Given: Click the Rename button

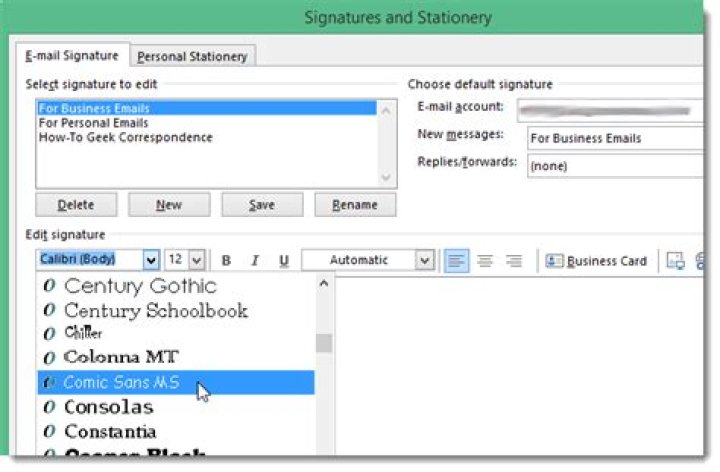Looking at the screenshot, I should (355, 205).
